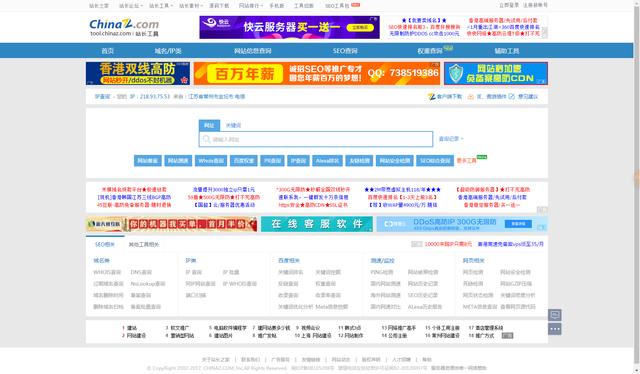The height and width of the screenshot is (374, 640).
Task: Click the 百度权重 quick button
Action: [x=244, y=161]
